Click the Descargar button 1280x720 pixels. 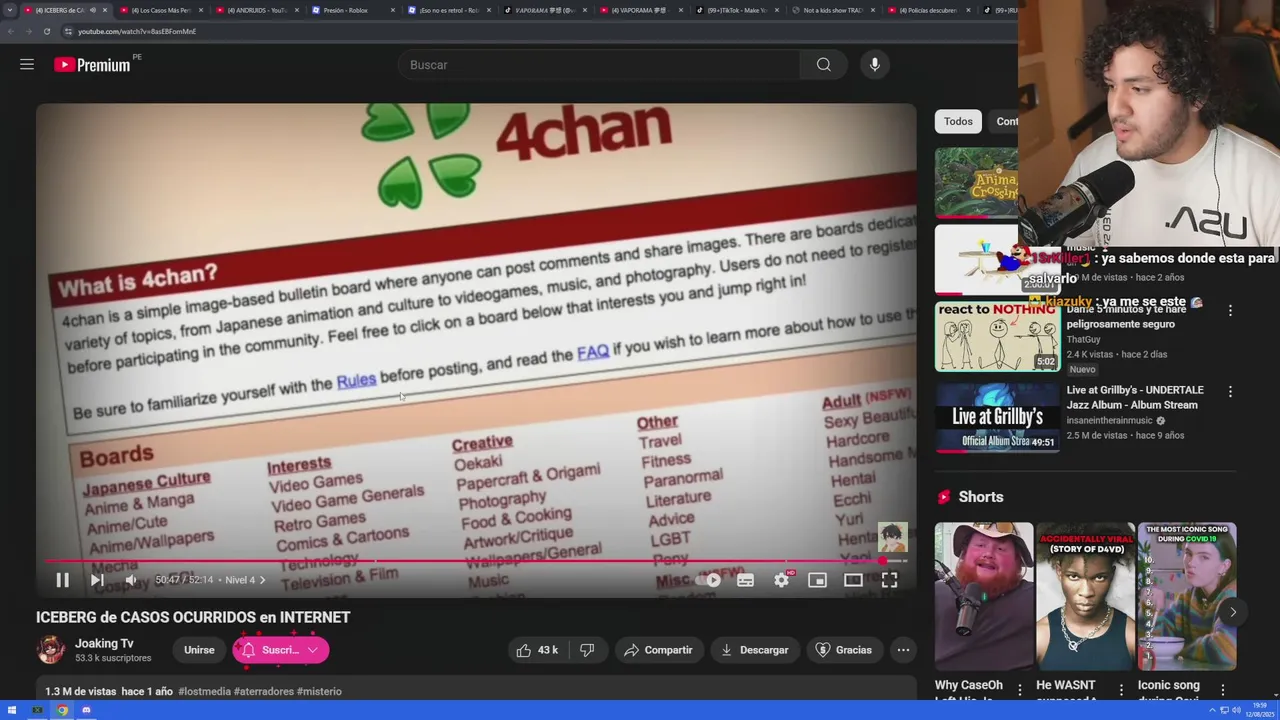click(754, 650)
